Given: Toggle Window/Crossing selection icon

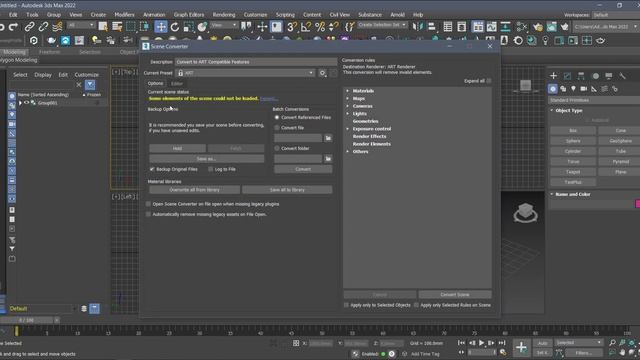Looking at the screenshot, I should click(144, 27).
